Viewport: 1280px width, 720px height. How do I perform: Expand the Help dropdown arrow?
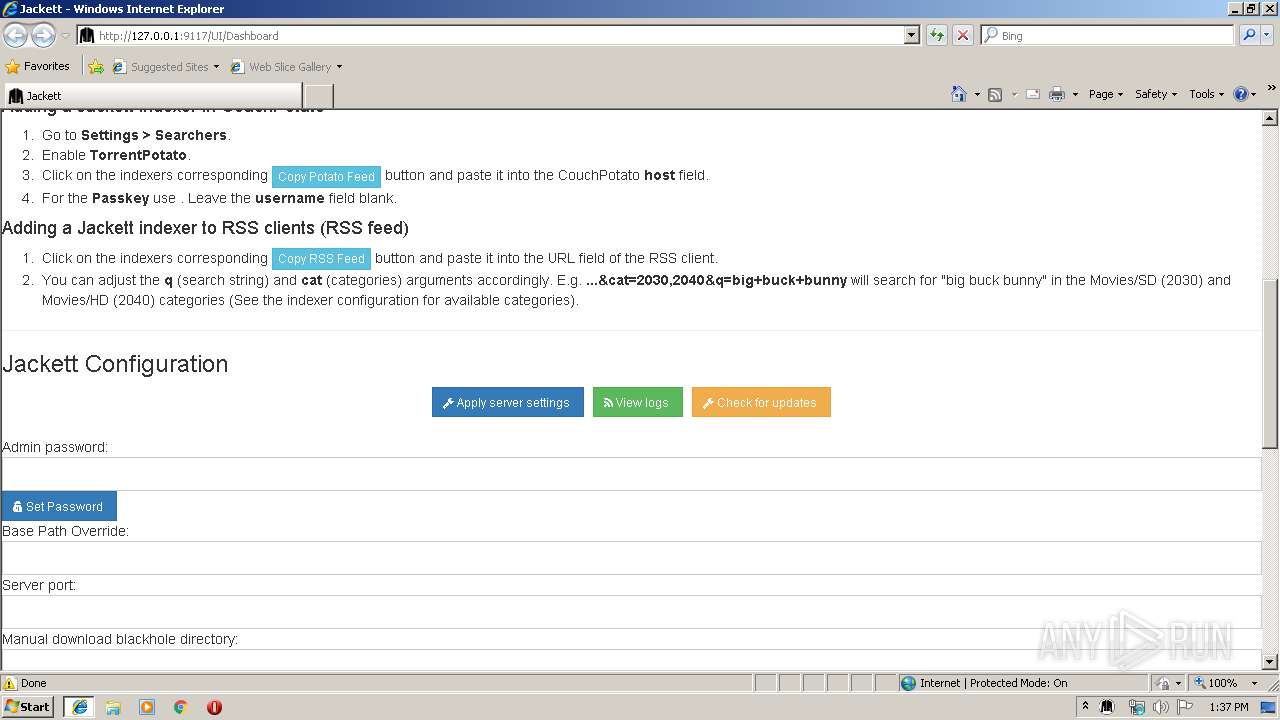1254,94
